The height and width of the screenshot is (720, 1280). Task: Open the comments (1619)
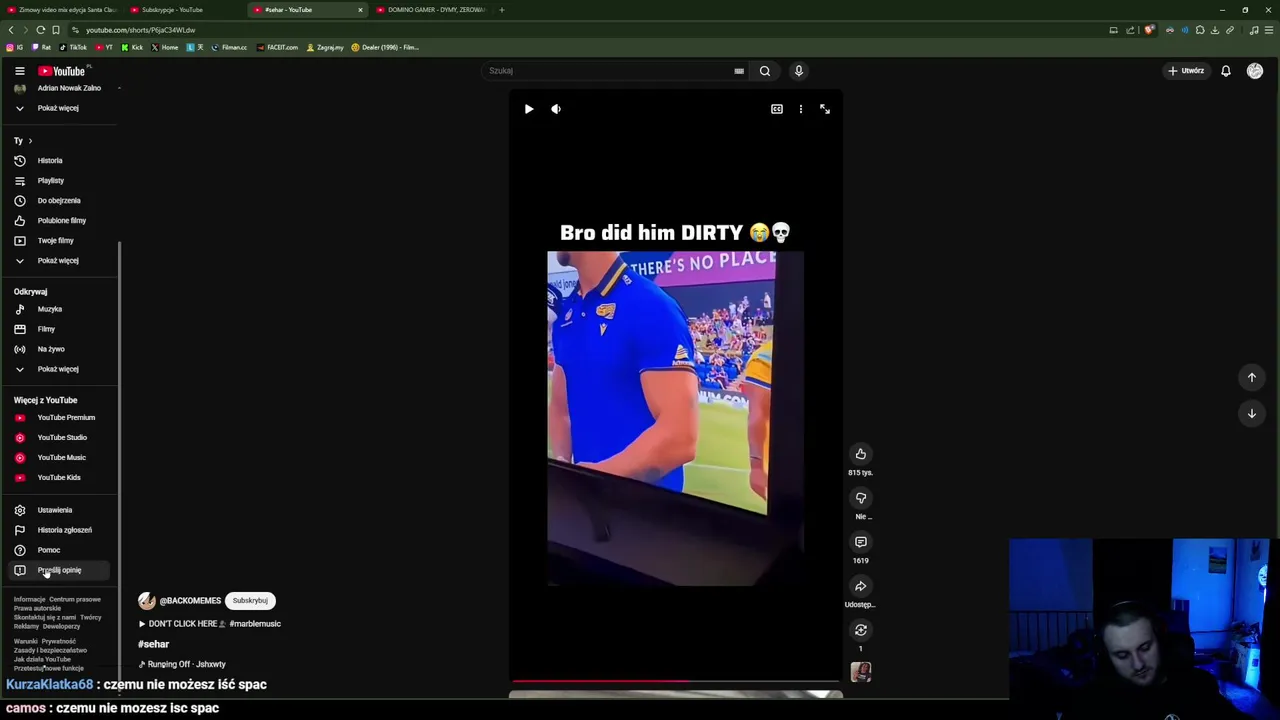(861, 542)
